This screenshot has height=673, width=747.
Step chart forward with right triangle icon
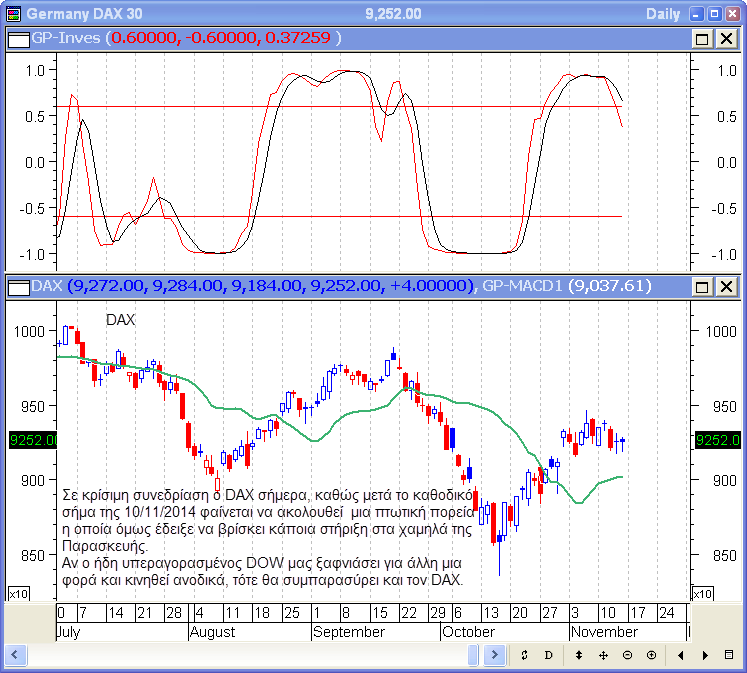pyautogui.click(x=706, y=655)
